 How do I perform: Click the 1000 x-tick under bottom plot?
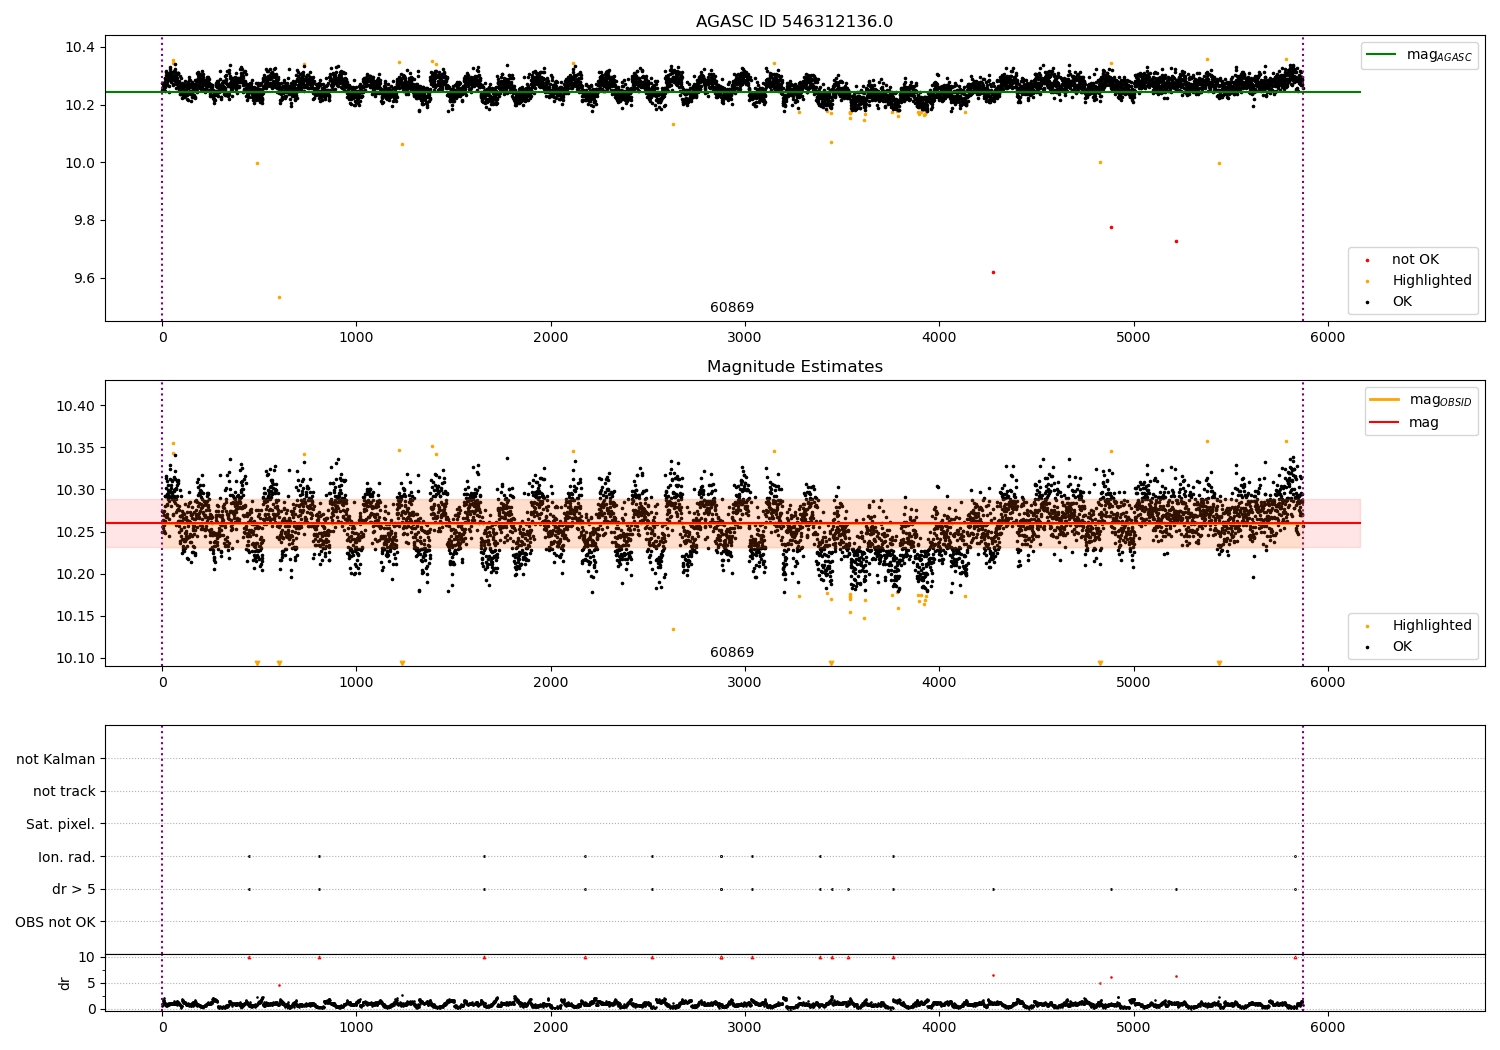pos(356,1027)
